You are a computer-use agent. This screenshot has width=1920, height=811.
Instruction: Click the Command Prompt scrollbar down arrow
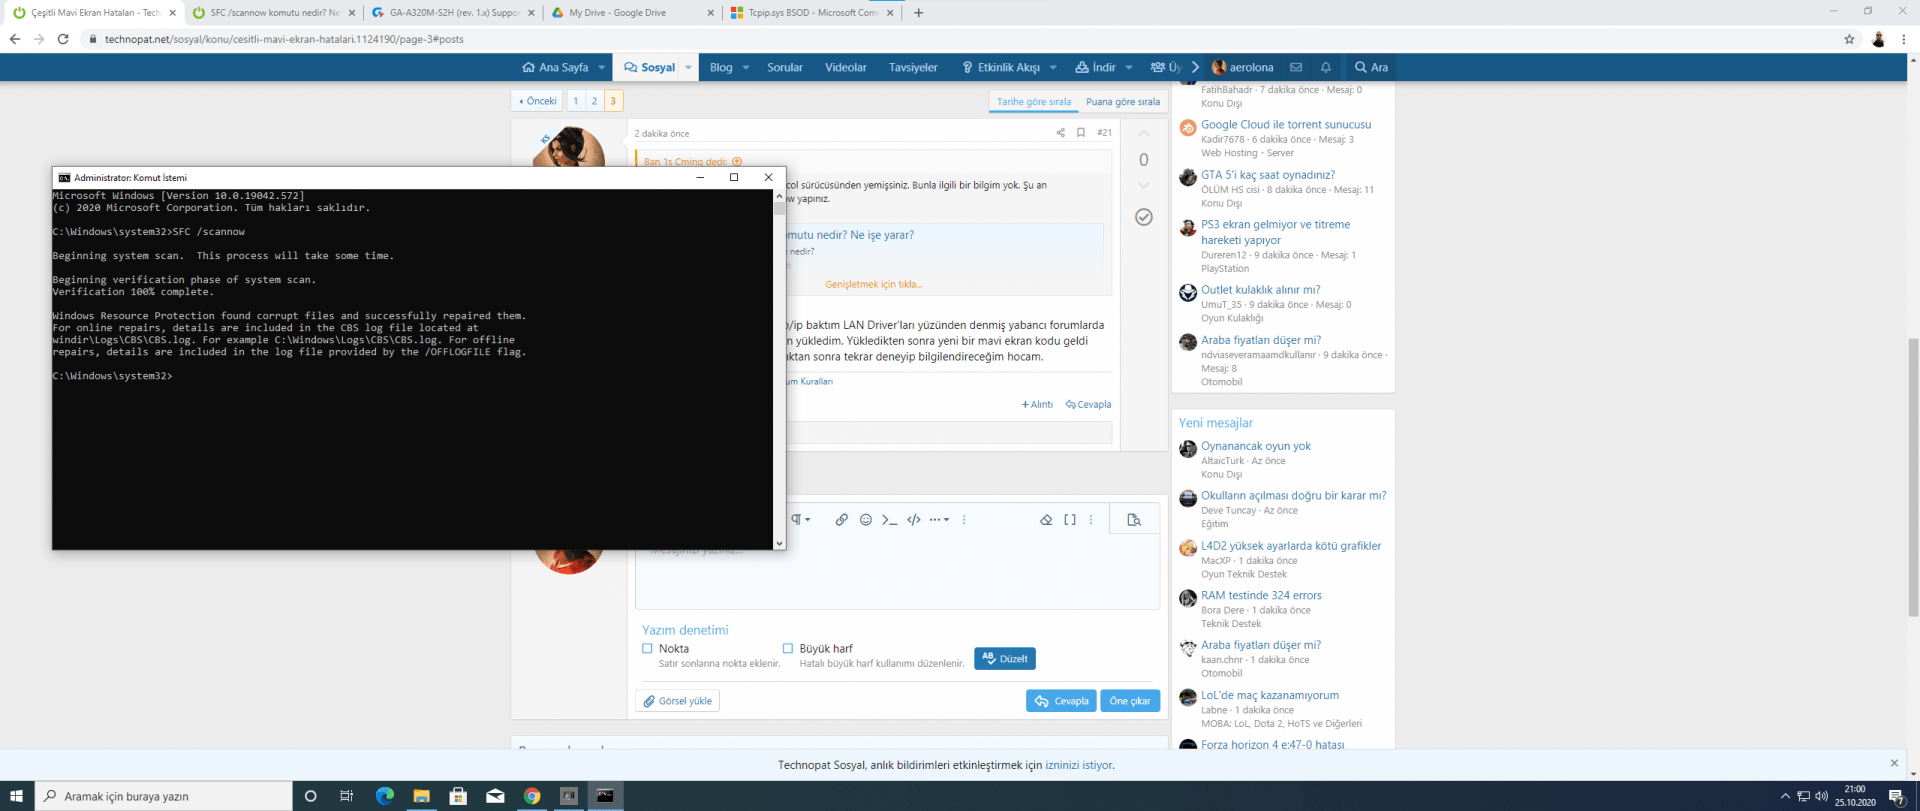tap(779, 543)
